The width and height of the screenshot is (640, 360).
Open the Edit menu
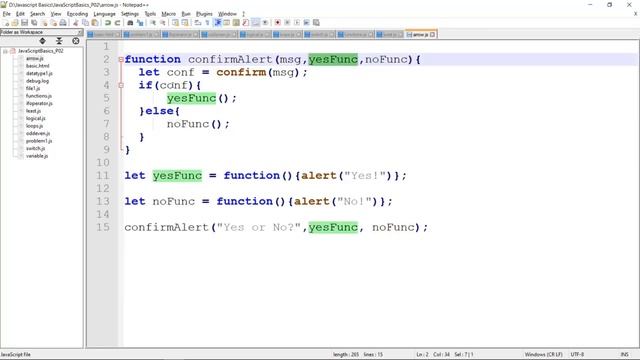point(20,14)
